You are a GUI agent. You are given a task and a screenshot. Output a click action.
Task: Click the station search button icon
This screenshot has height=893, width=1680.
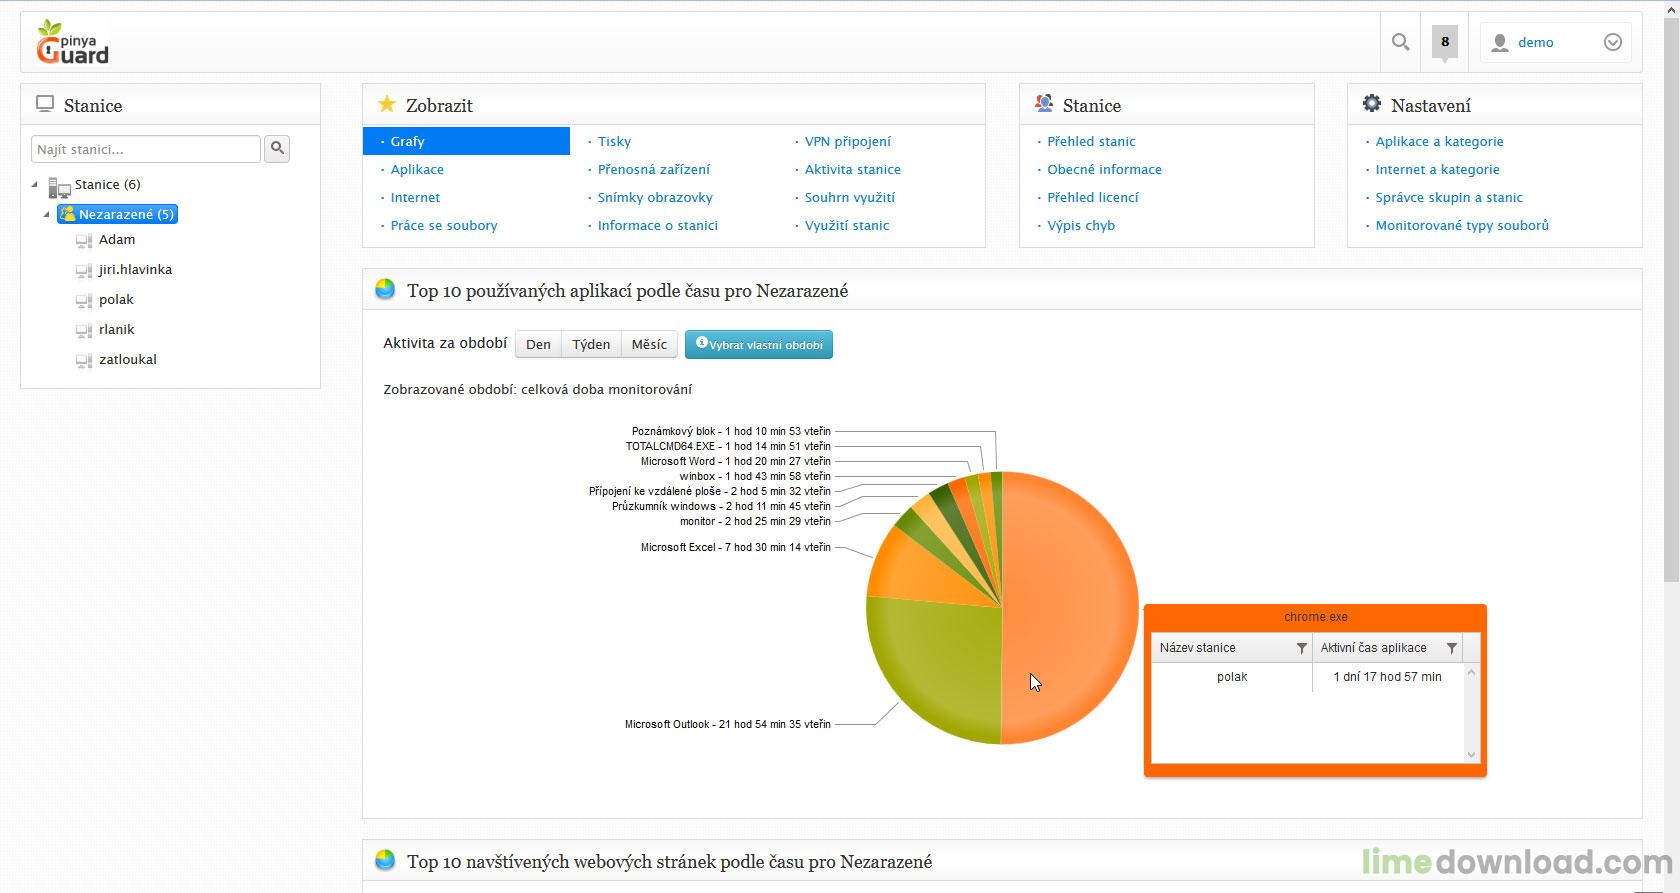[x=278, y=149]
